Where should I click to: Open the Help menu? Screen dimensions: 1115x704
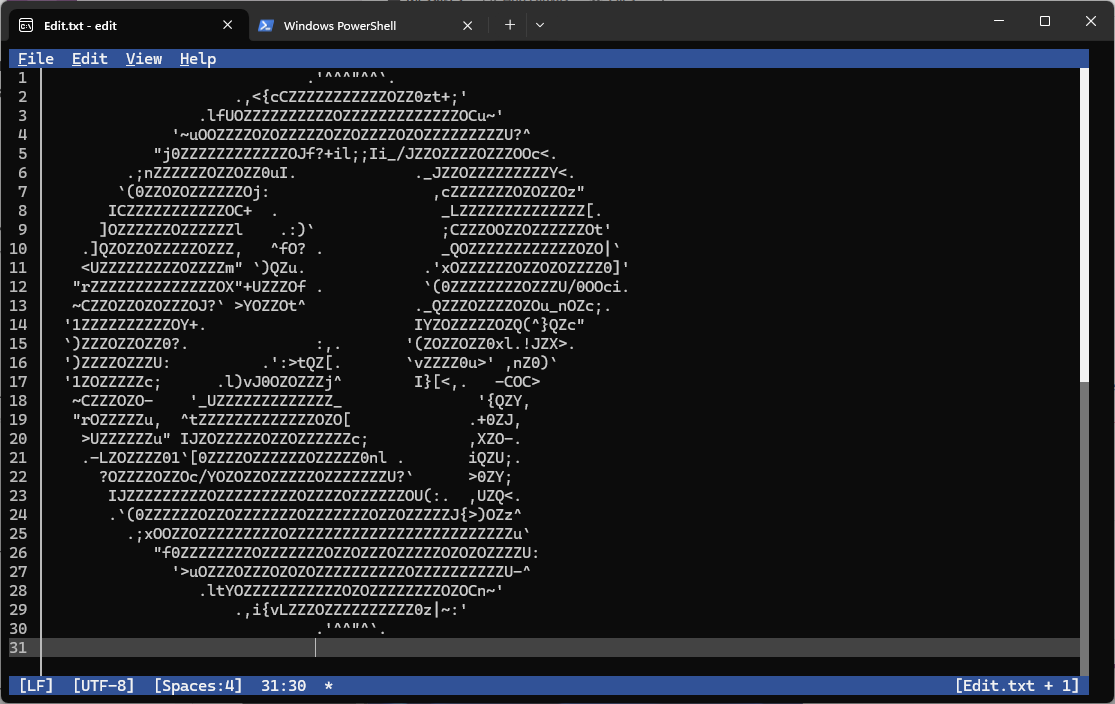coord(198,59)
